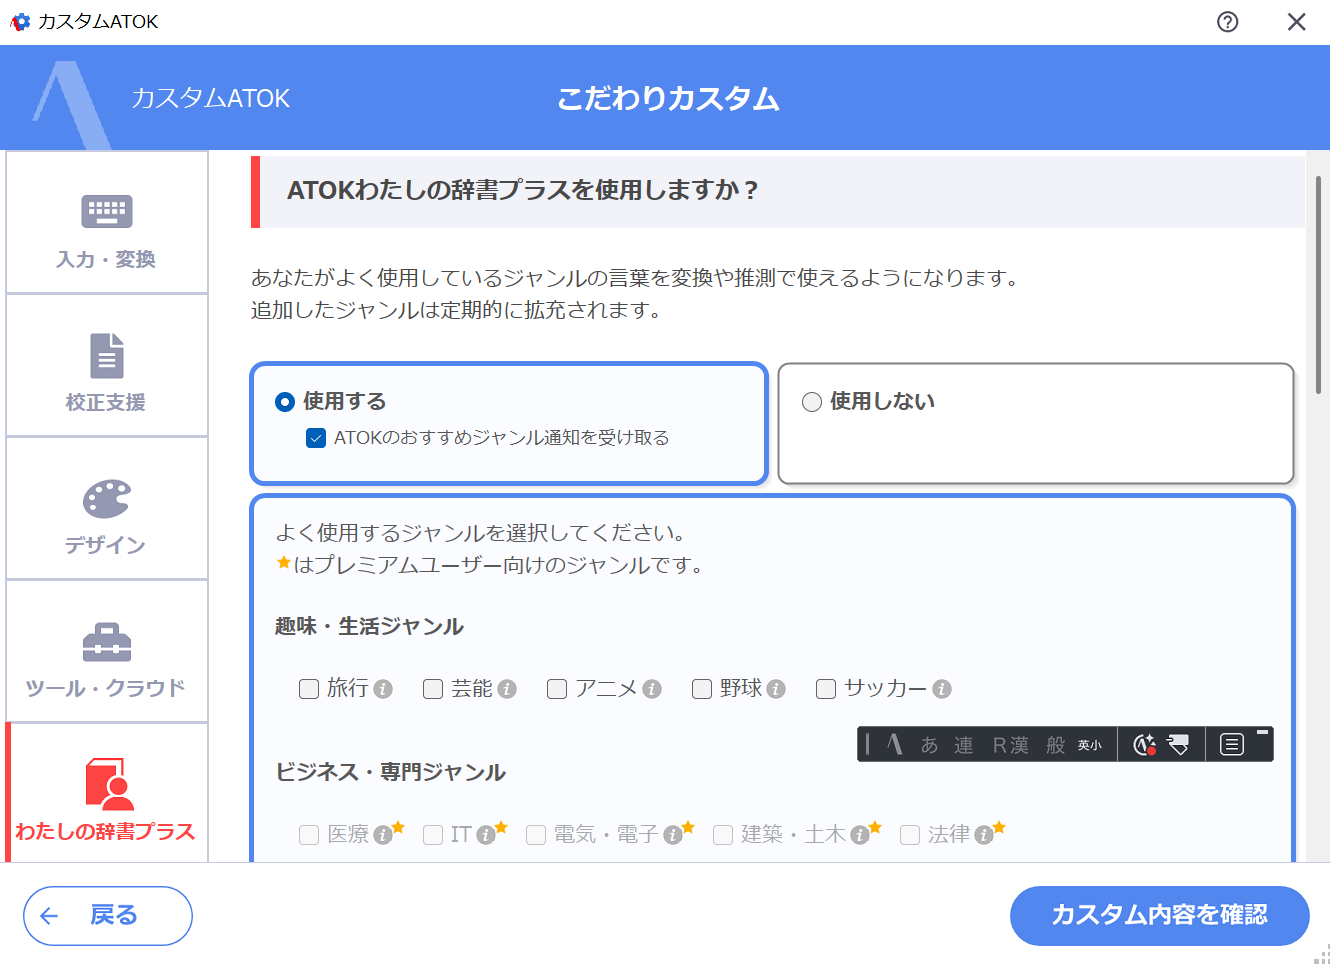This screenshot has width=1330, height=967.
Task: Click the 般 dictionary mode indicator
Action: 1056,745
